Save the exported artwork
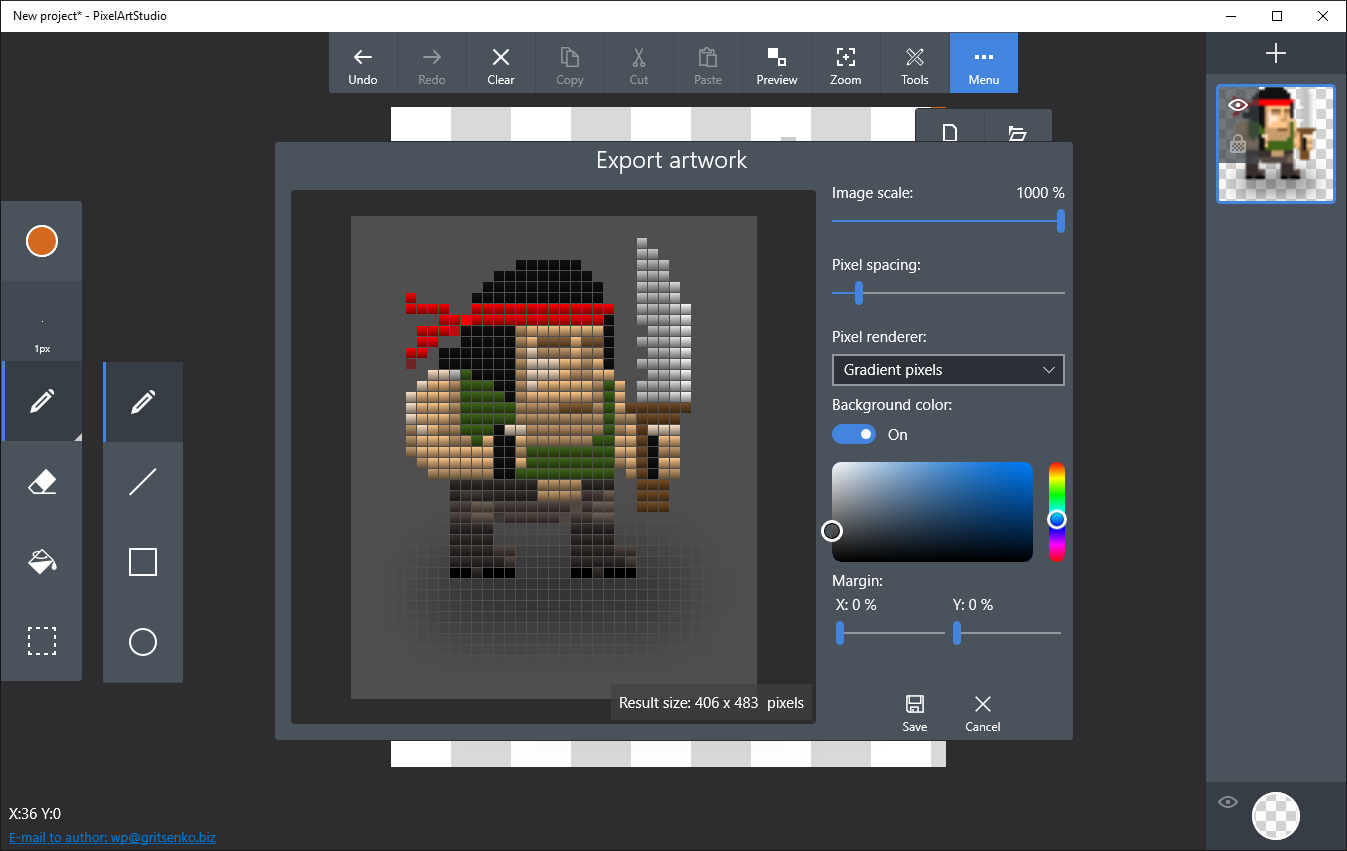Viewport: 1347px width, 851px height. pyautogui.click(x=914, y=712)
